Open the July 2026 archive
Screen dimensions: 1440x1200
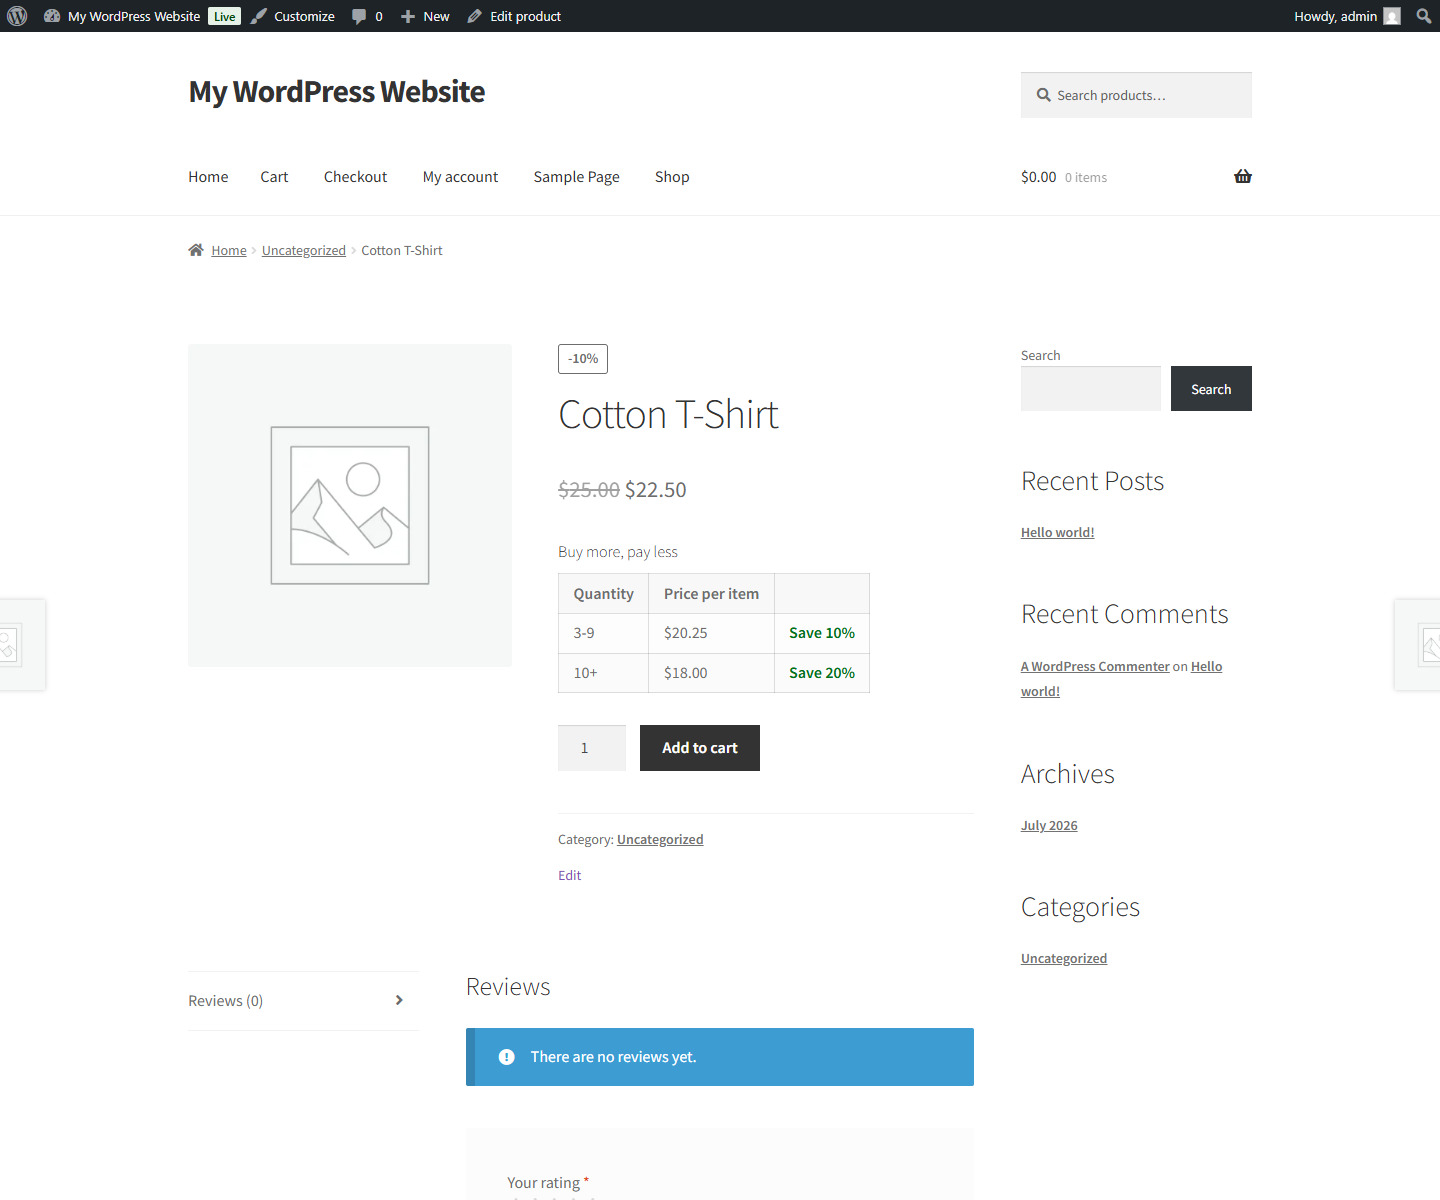pos(1049,826)
